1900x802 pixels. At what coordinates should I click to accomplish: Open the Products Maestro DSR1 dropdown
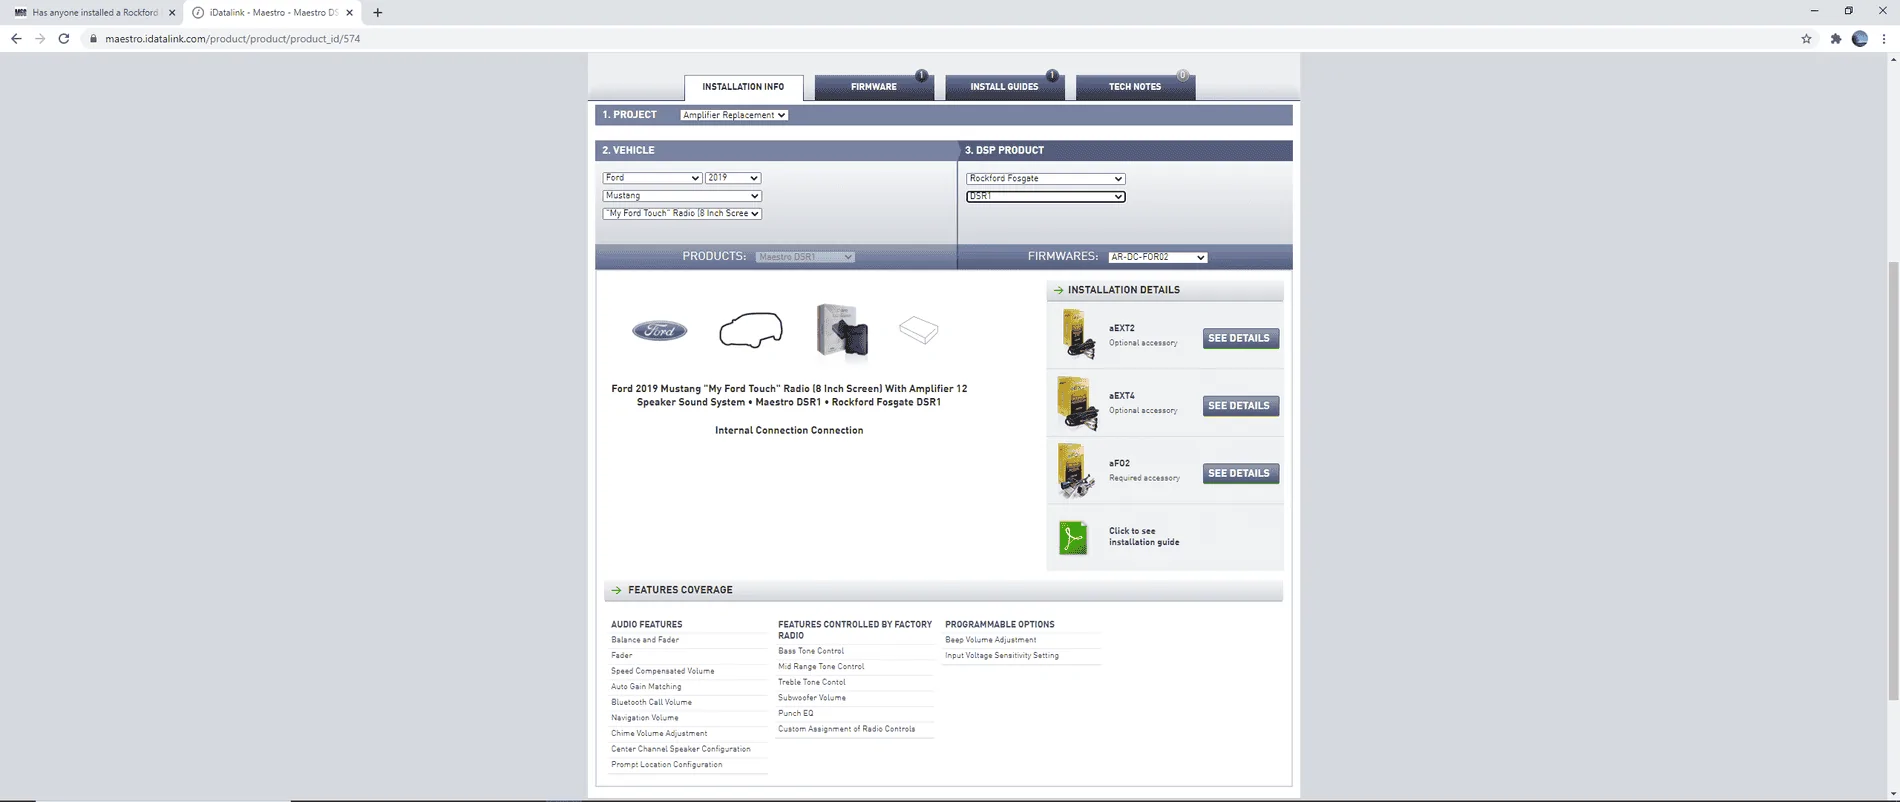tap(805, 257)
